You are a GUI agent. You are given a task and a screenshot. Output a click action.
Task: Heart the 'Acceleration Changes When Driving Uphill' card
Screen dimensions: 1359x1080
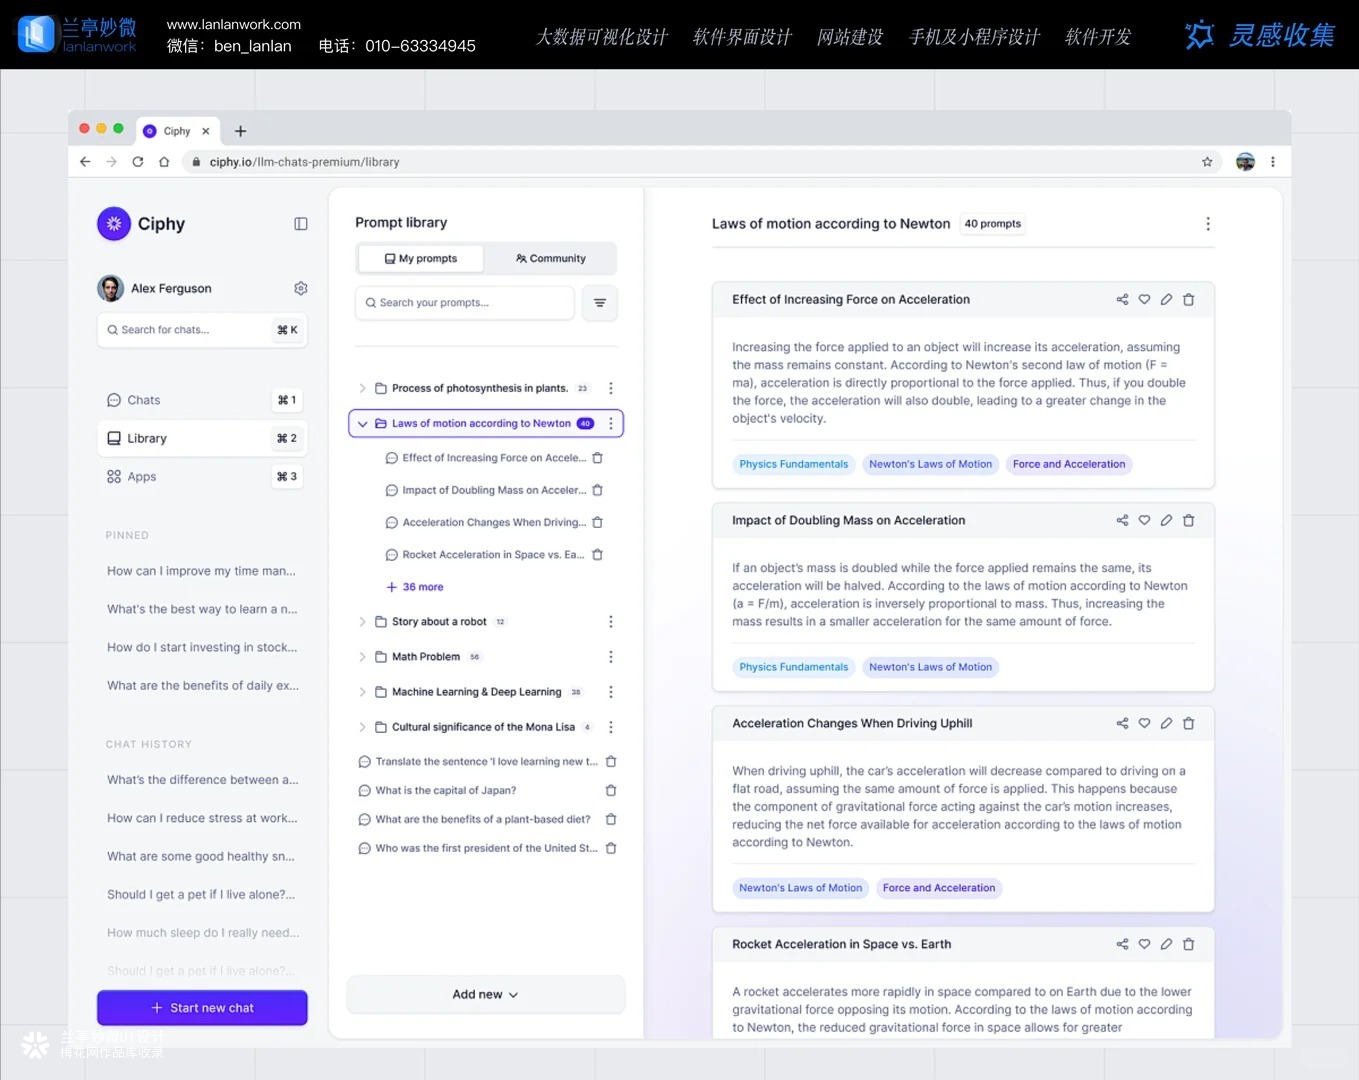(x=1144, y=723)
